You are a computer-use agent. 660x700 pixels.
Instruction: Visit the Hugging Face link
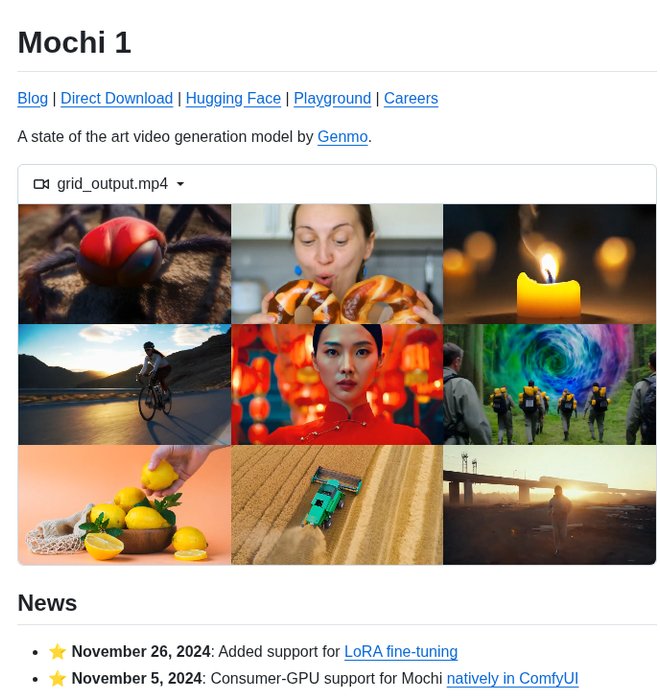coord(233,98)
